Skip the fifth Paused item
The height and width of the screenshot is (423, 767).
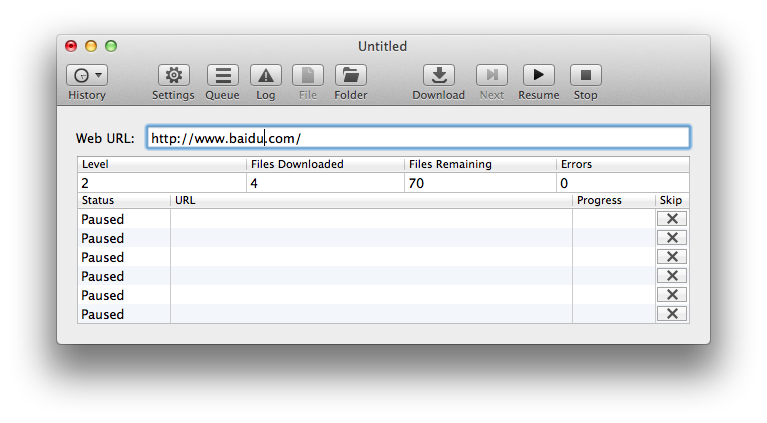(x=672, y=295)
